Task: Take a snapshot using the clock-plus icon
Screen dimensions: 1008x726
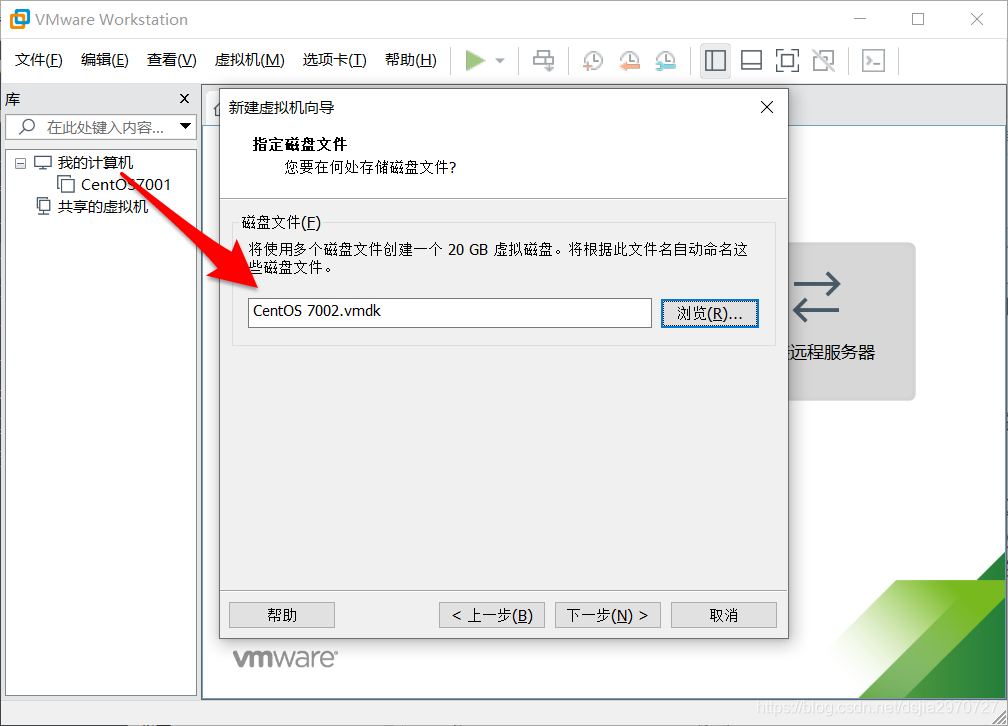Action: pyautogui.click(x=593, y=60)
